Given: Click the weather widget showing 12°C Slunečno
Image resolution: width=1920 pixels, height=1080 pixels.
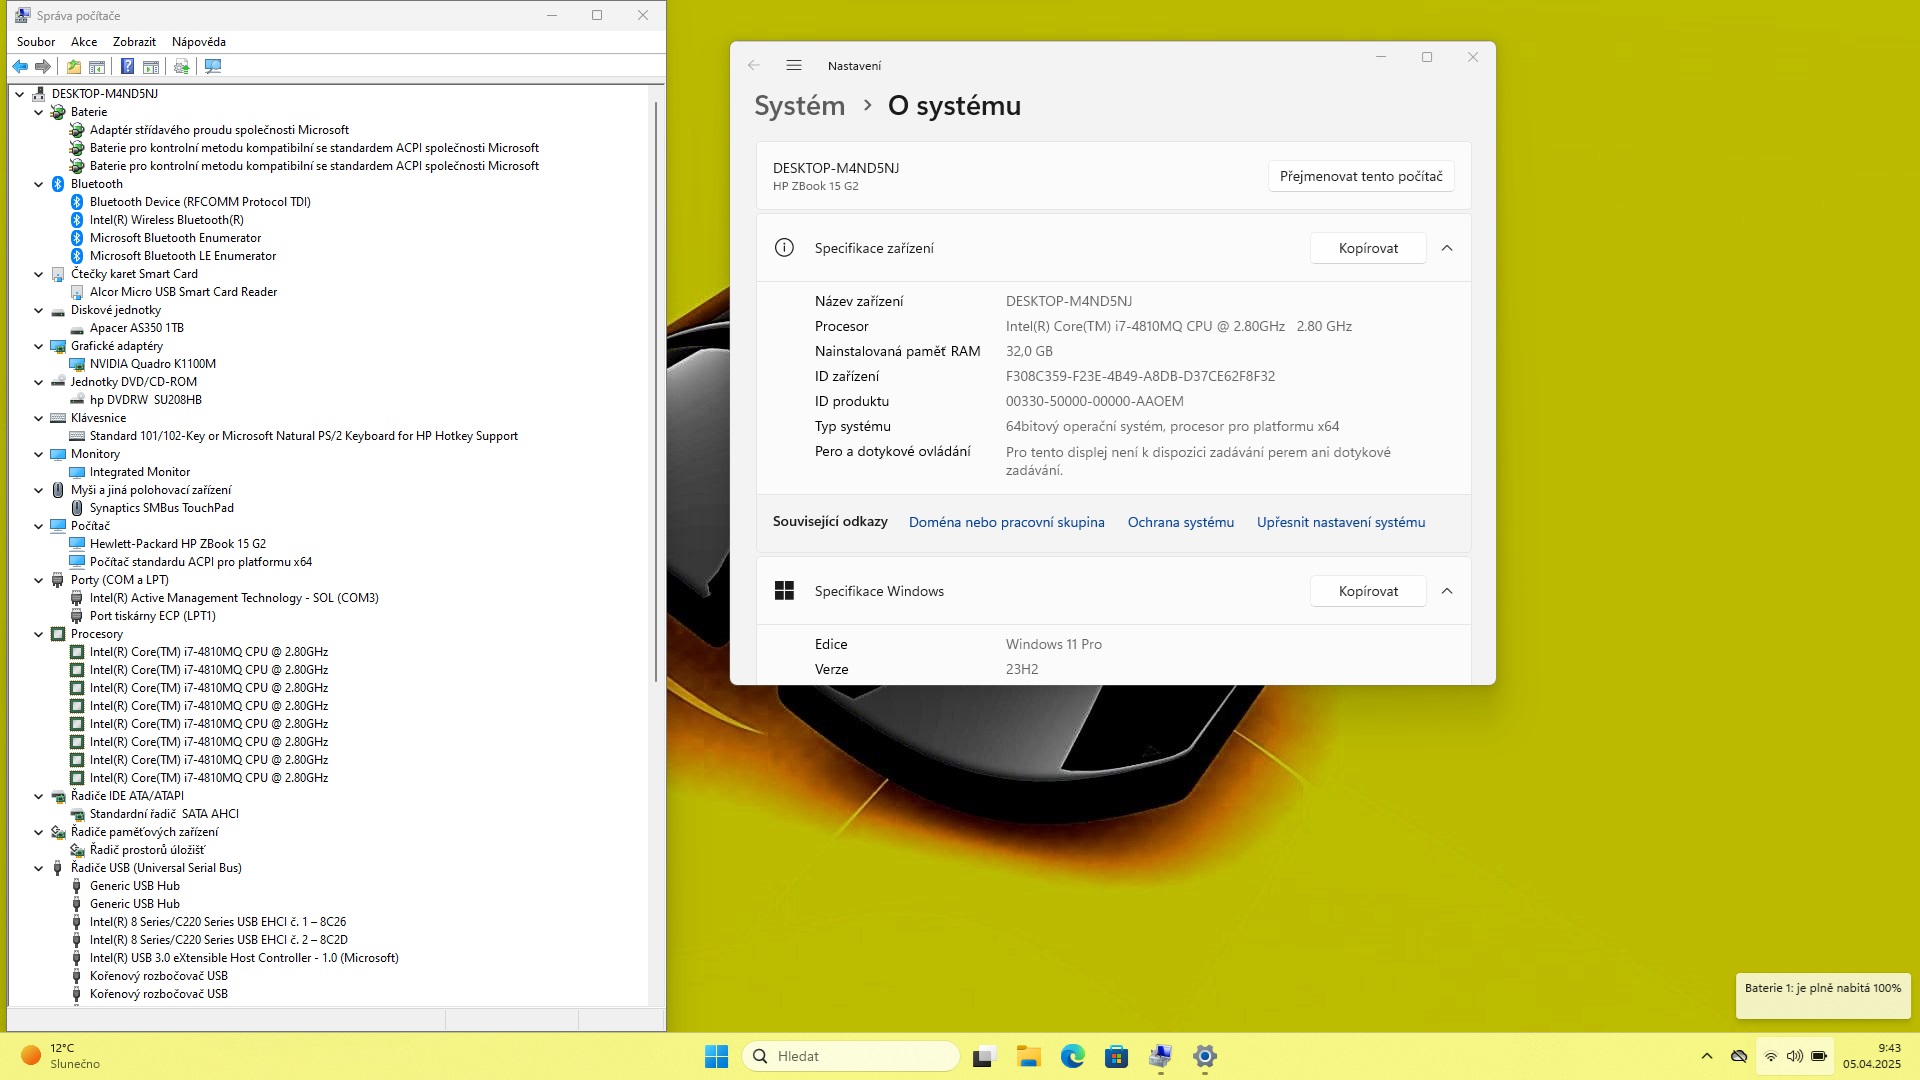Looking at the screenshot, I should coord(62,1056).
